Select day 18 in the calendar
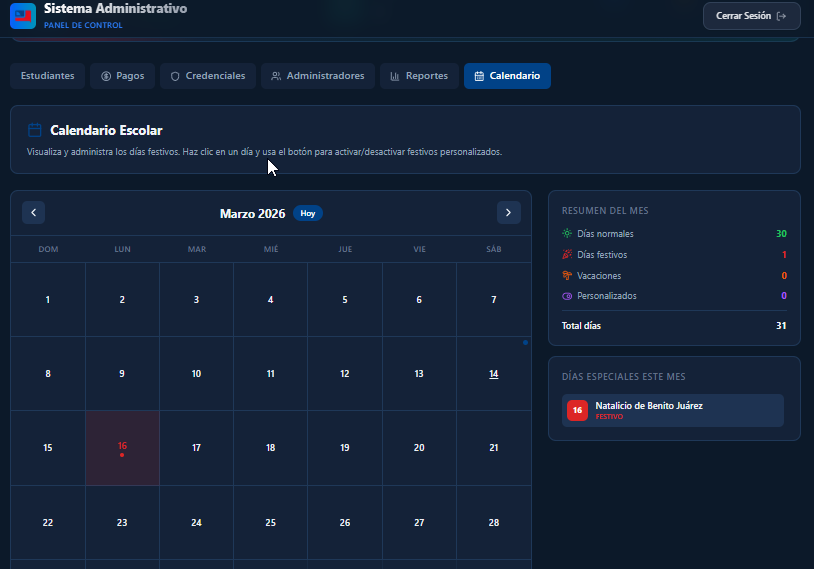 pos(270,448)
